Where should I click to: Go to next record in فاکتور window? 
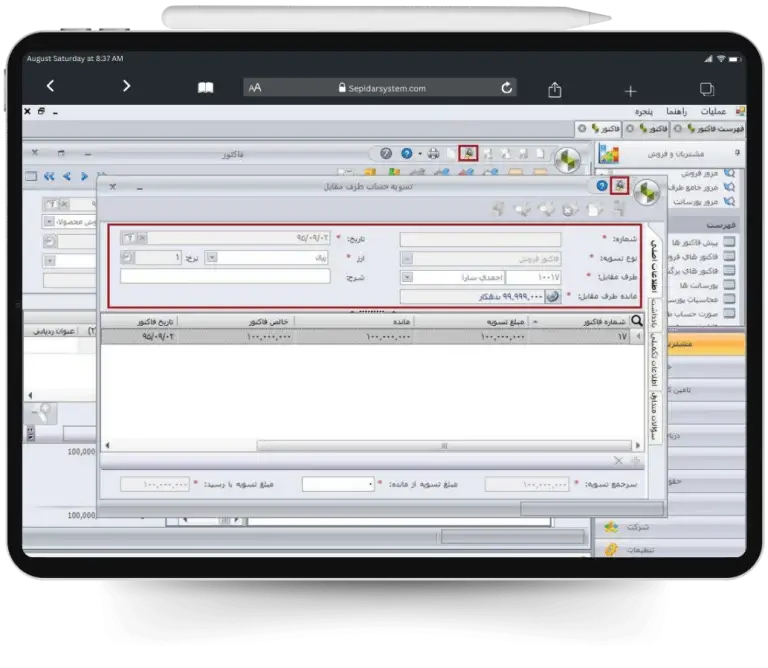84,176
